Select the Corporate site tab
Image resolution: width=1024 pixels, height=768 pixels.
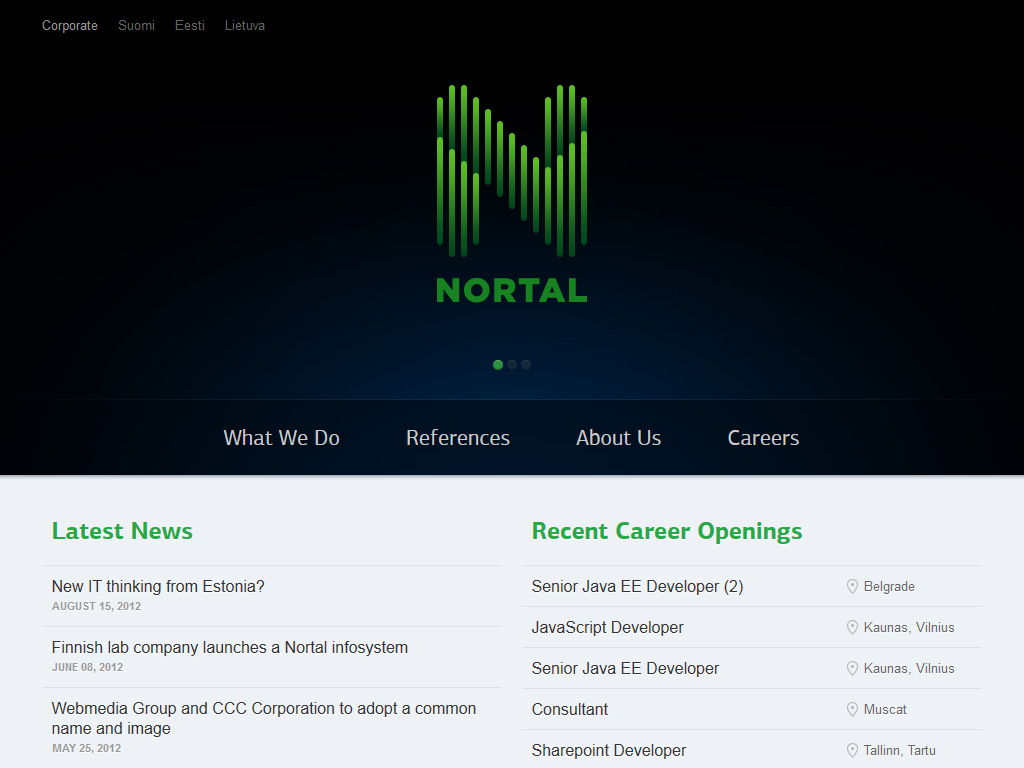tap(70, 26)
